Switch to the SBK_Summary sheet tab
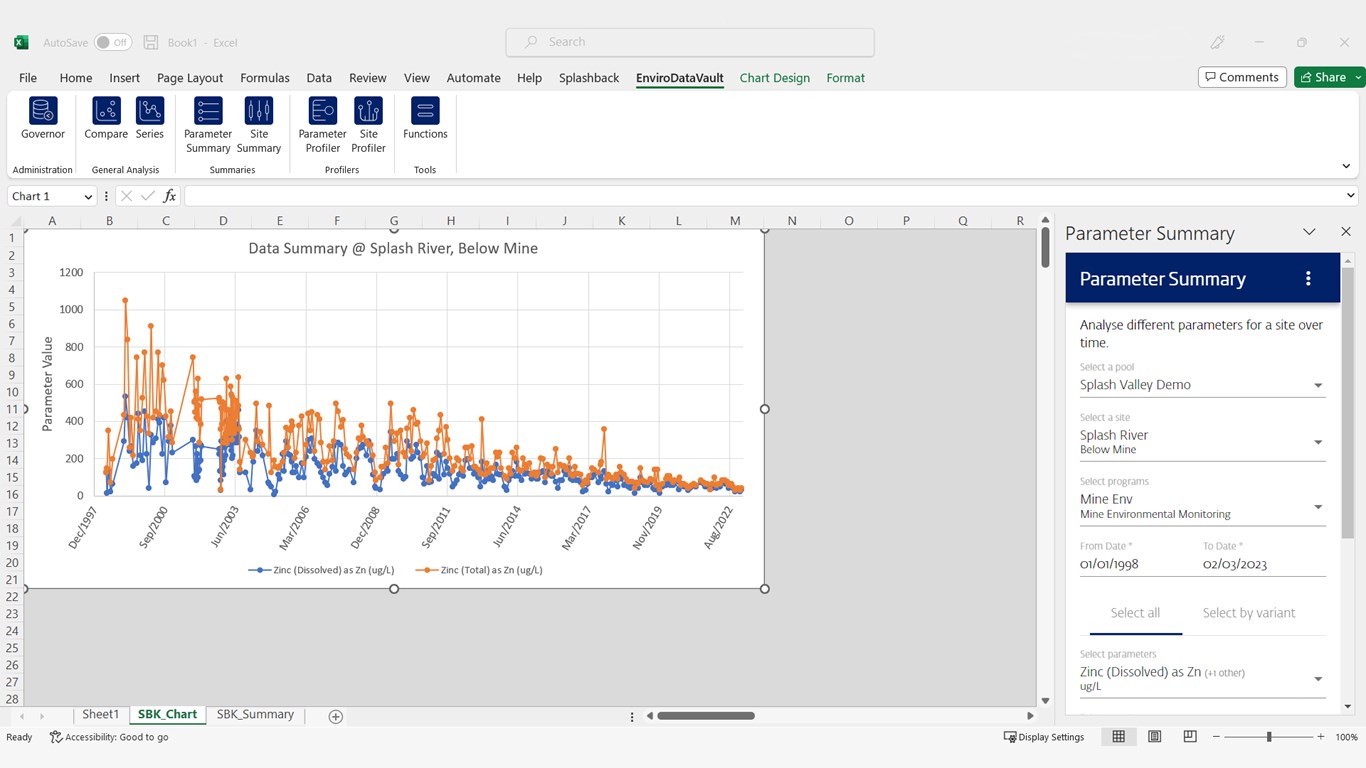 click(255, 715)
